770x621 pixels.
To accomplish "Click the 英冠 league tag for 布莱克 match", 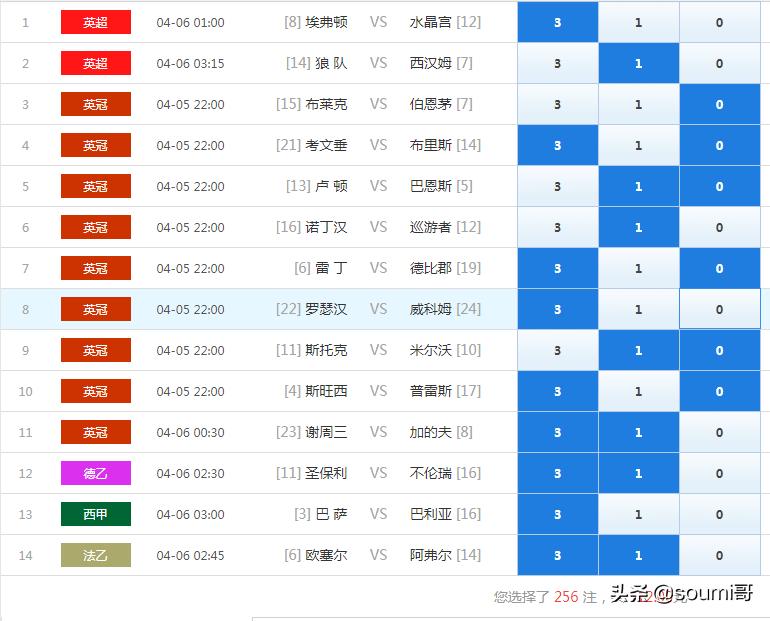I will click(96, 104).
